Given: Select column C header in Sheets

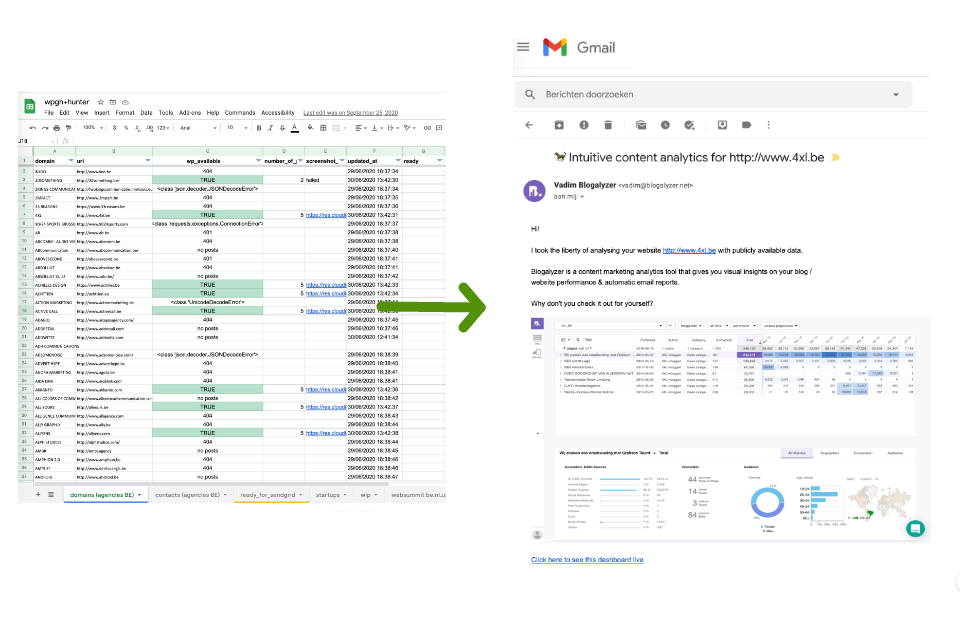Looking at the screenshot, I should [x=208, y=151].
